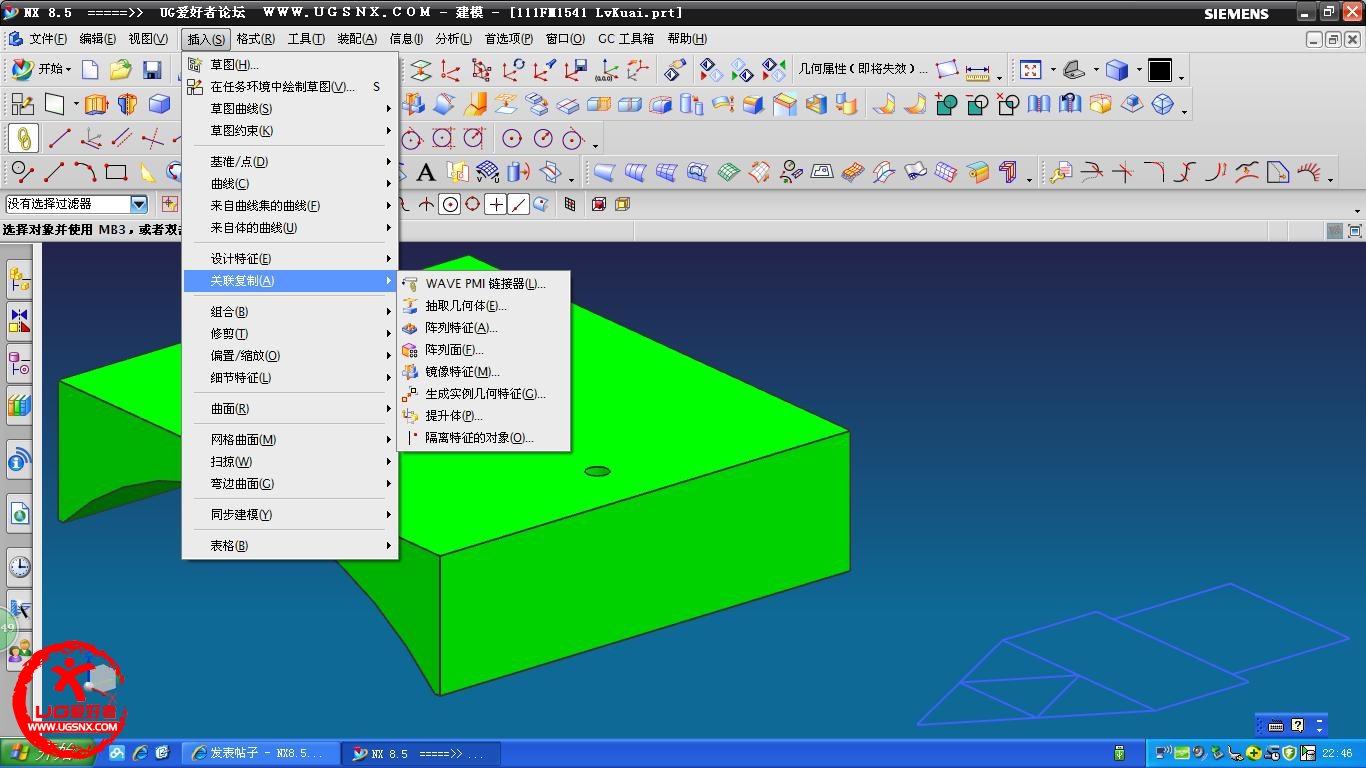This screenshot has height=768, width=1366.
Task: Select the Rectangle curve tool
Action: (x=116, y=172)
